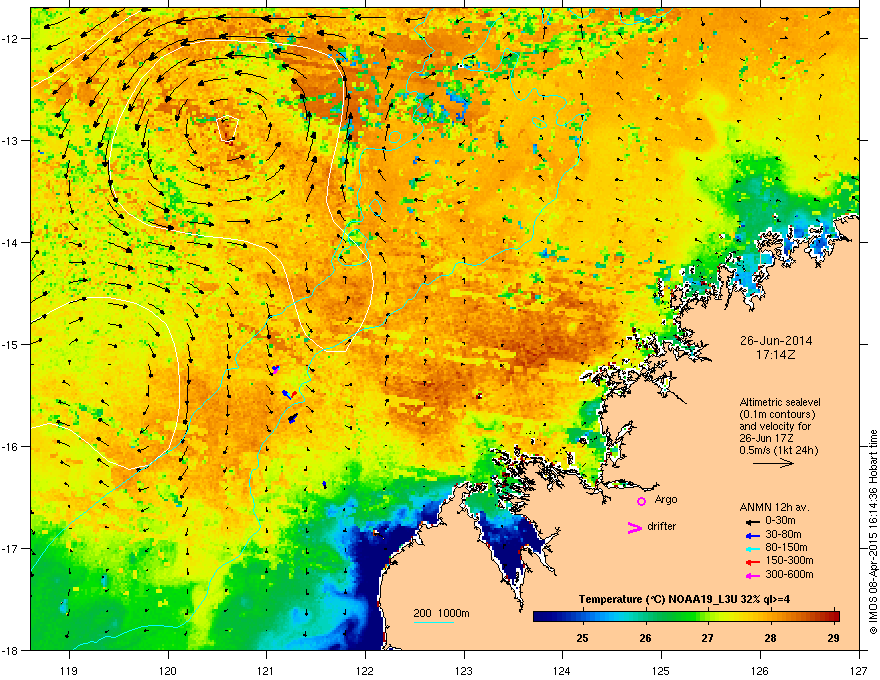Click the longitude axis label 124
This screenshot has height=680, width=880.
click(562, 670)
